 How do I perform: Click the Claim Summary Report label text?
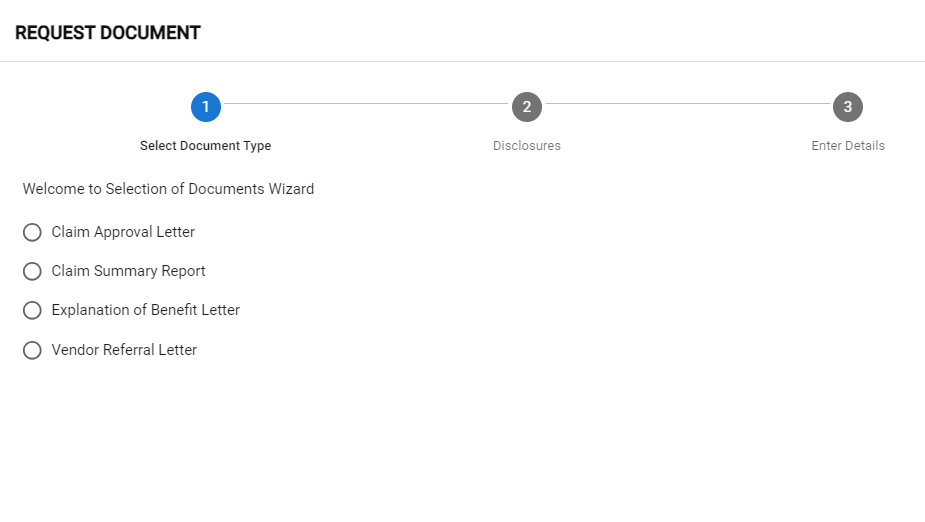128,271
